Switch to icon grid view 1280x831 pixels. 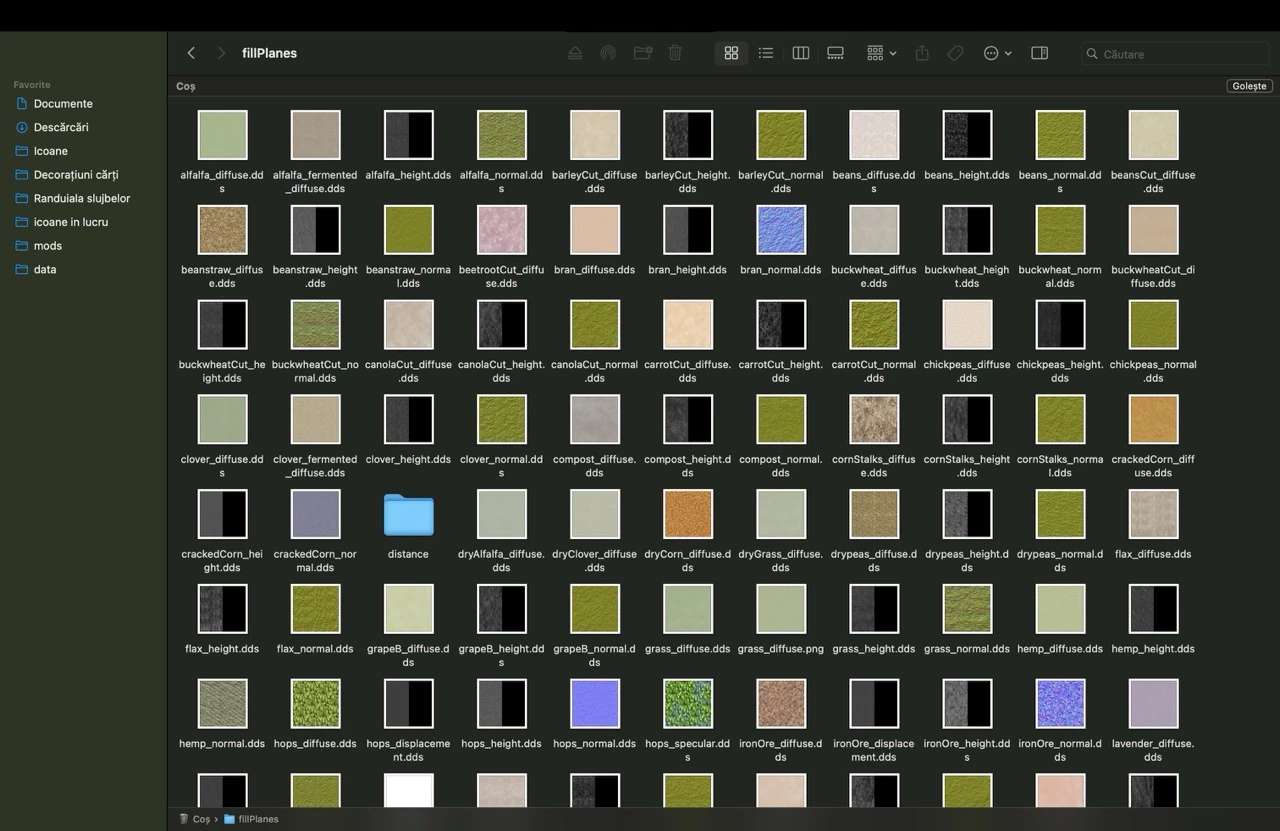pos(731,53)
